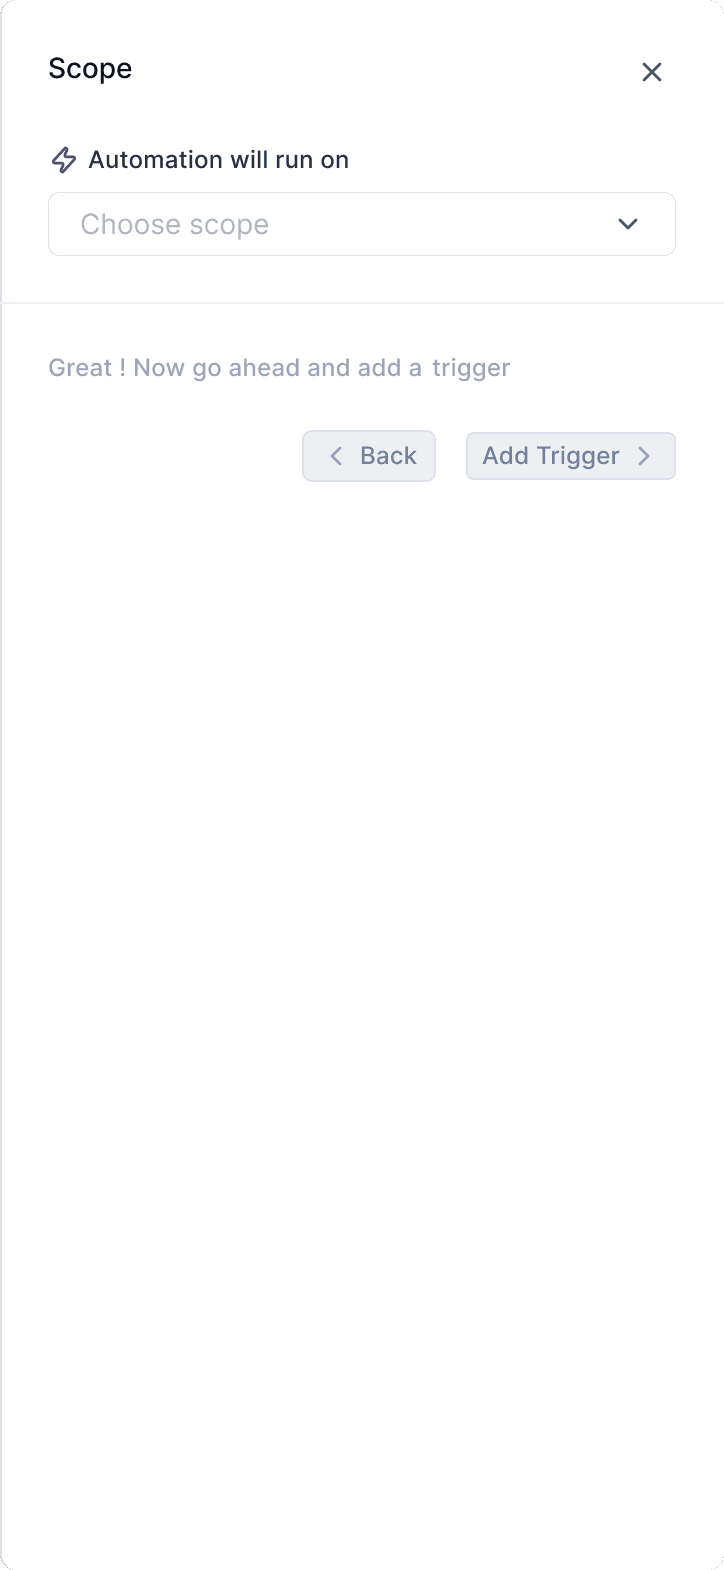Click the 'Automation will run on' label
This screenshot has height=1570, width=724.
(x=219, y=160)
